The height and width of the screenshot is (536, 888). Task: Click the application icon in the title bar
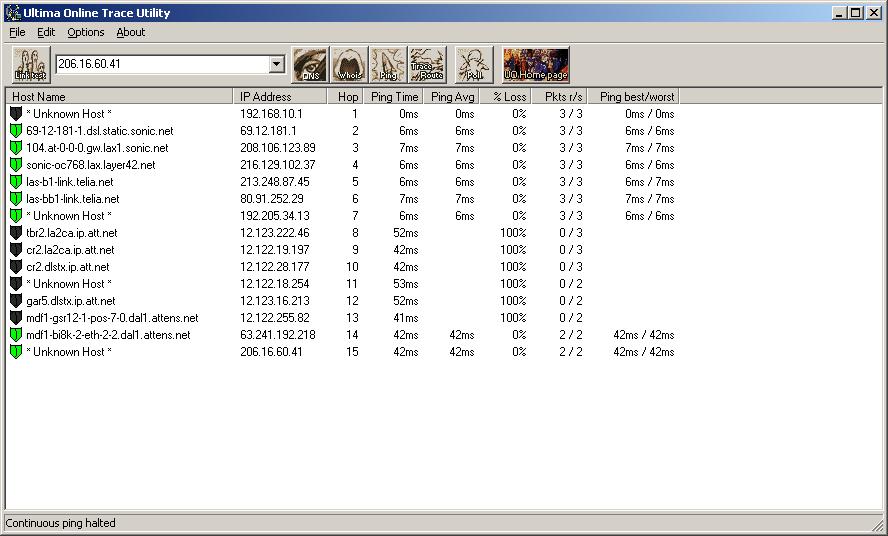[12, 12]
